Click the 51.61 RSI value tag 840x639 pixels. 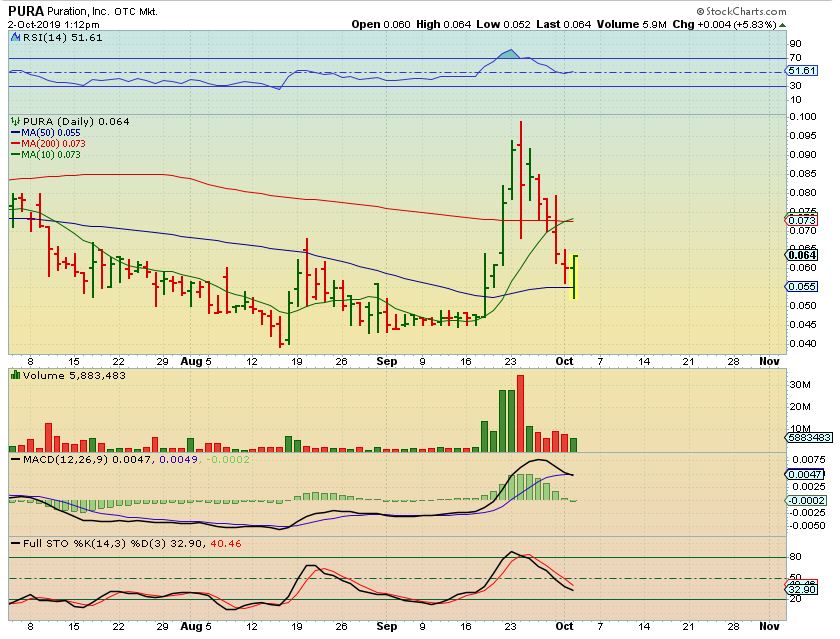[x=801, y=71]
